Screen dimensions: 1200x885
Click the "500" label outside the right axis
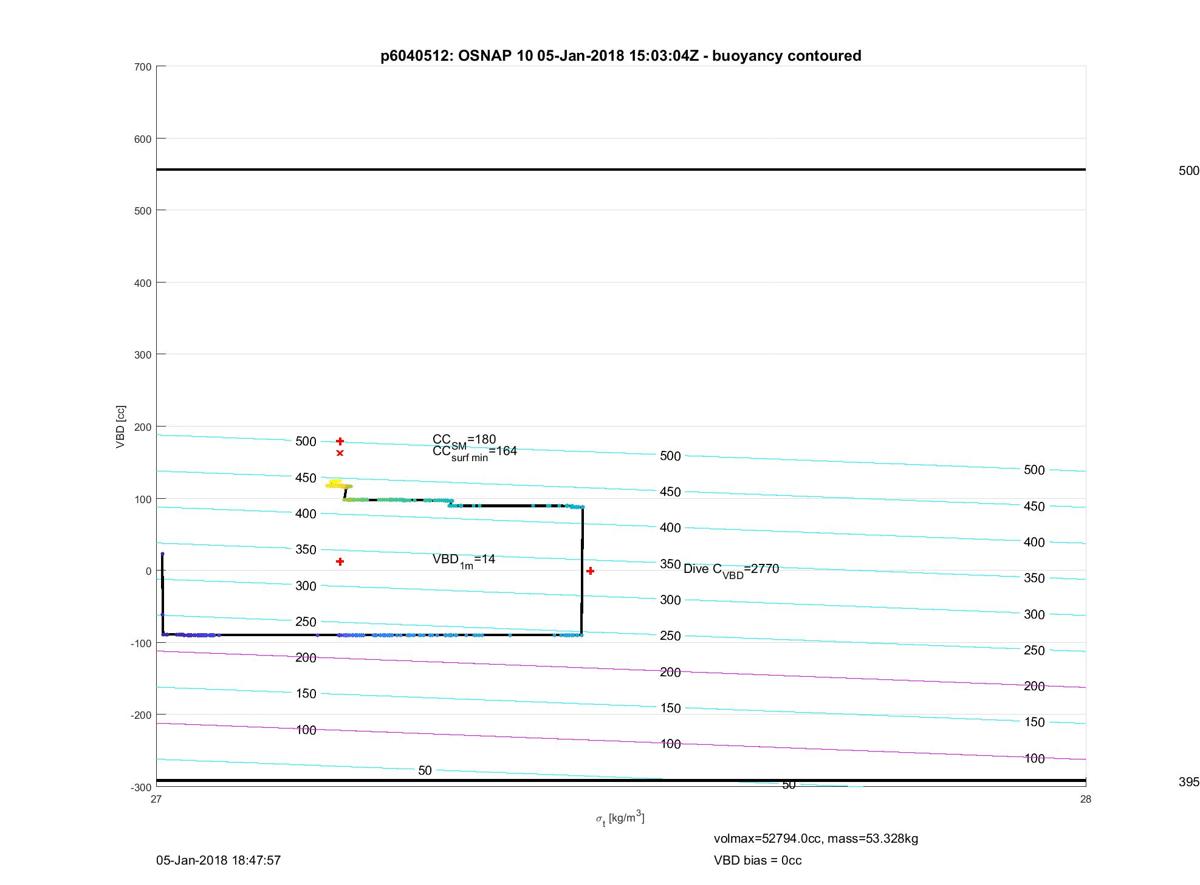[1189, 171]
